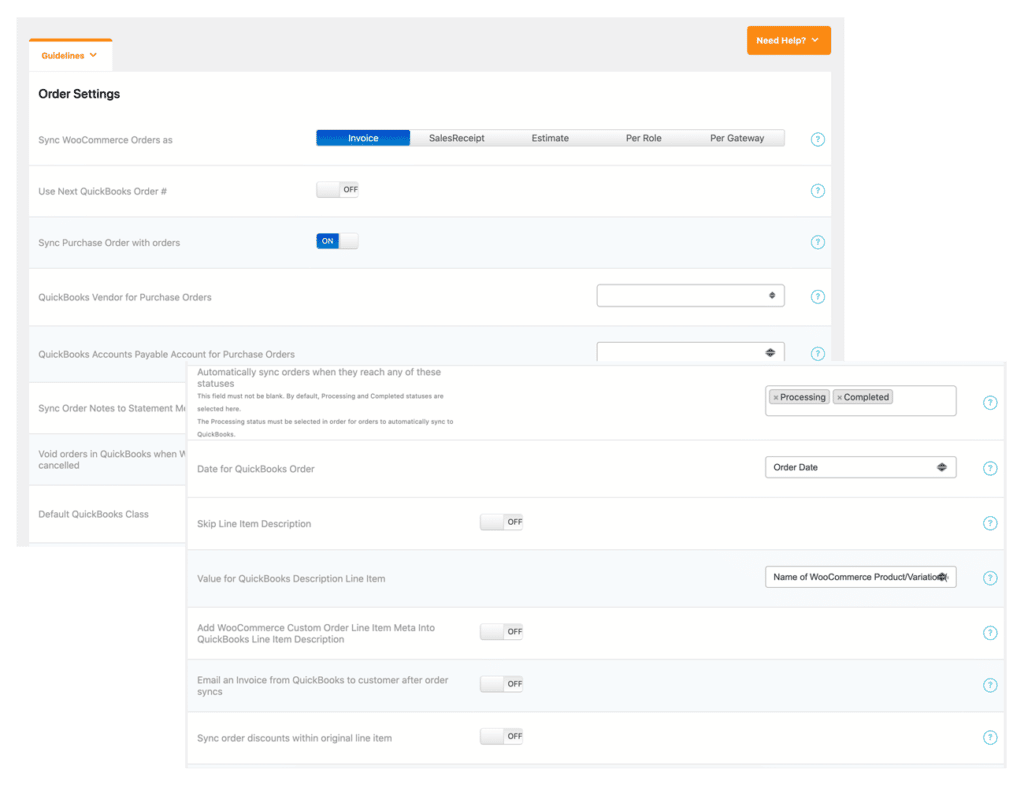1024x788 pixels.
Task: Open help for Sync Purchase Order with orders
Action: (818, 242)
